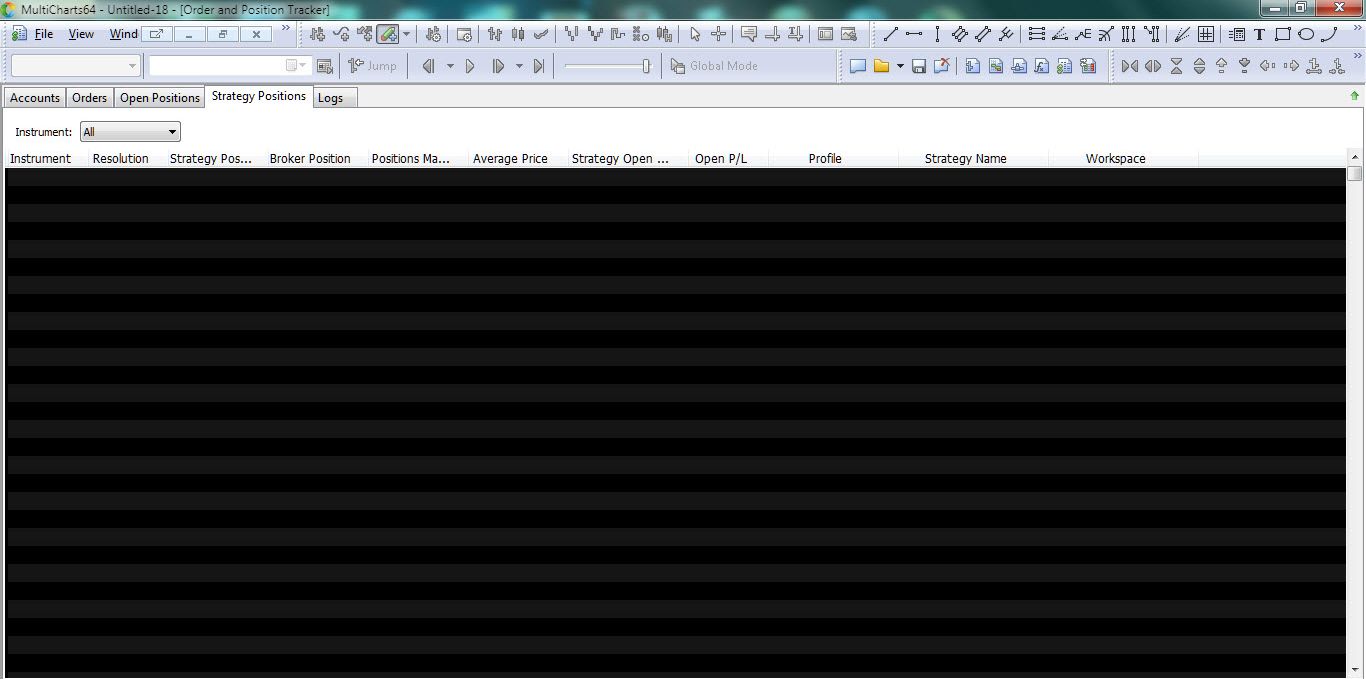Select the arc drawing tool
The image size is (1366, 679).
pyautogui.click(x=1329, y=34)
